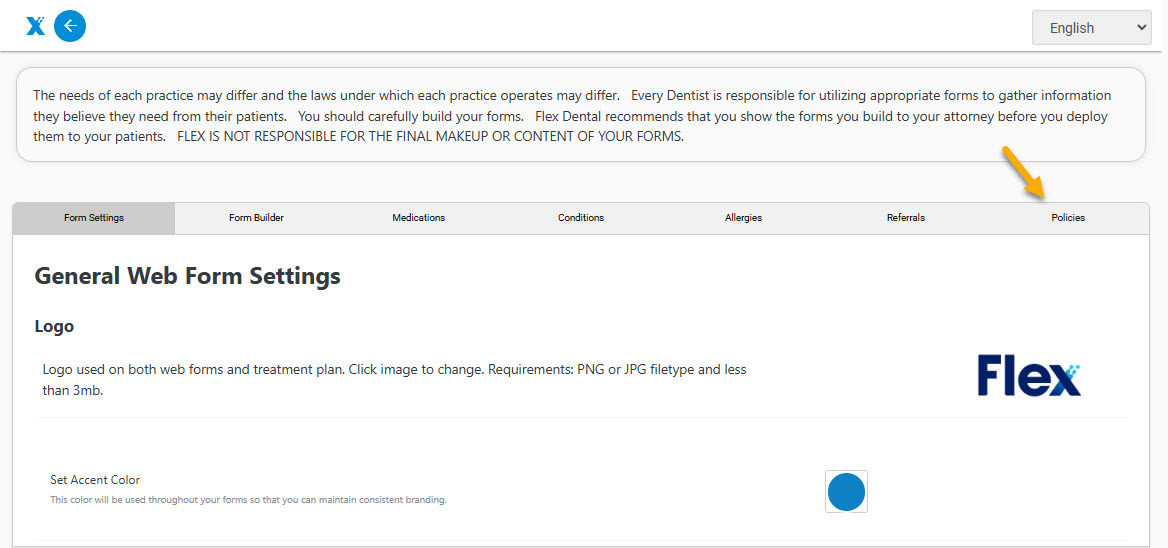Click the blue X logo icon
Viewport: 1168px width, 548px height.
click(x=35, y=27)
